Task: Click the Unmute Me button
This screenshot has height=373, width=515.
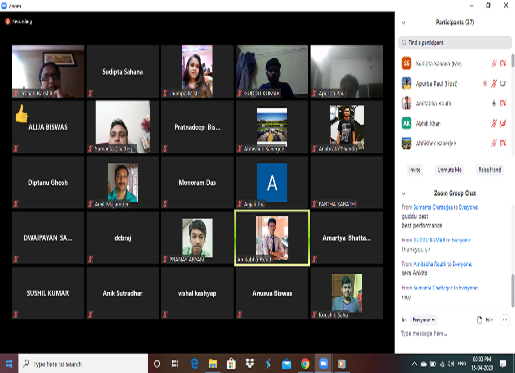Action: pyautogui.click(x=449, y=170)
